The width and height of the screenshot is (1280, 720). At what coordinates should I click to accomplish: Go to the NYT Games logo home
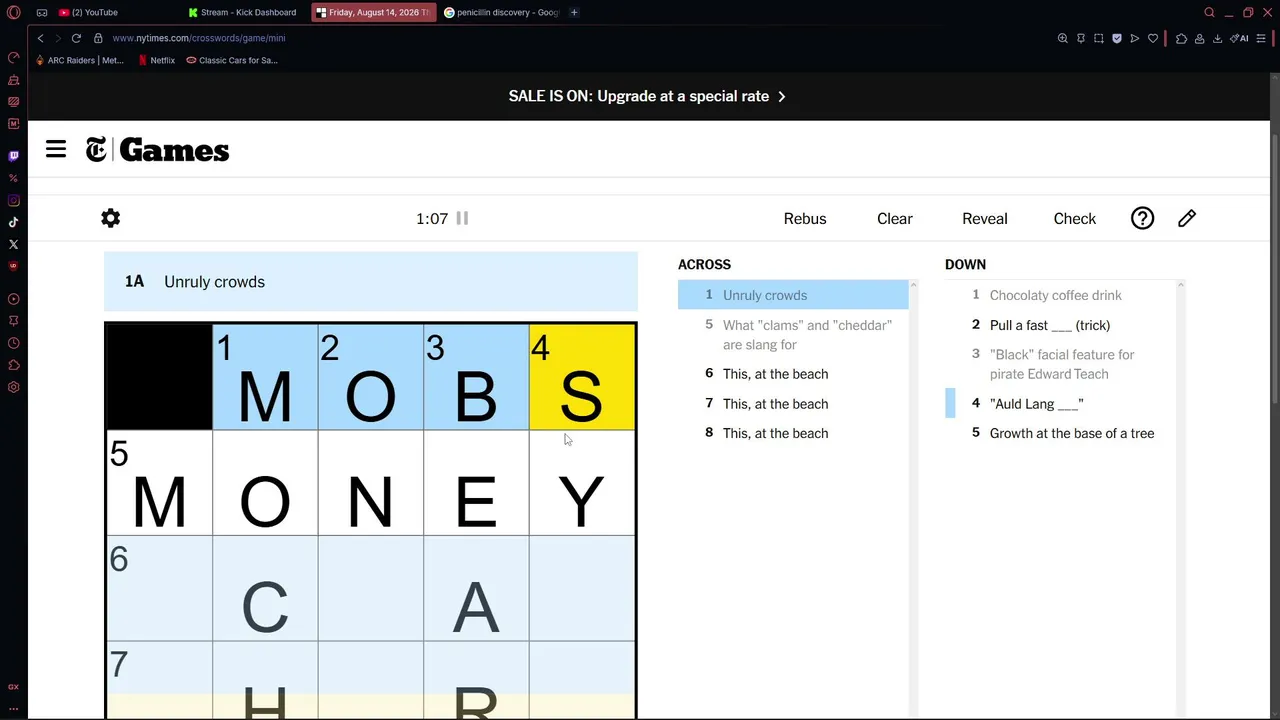(x=157, y=150)
